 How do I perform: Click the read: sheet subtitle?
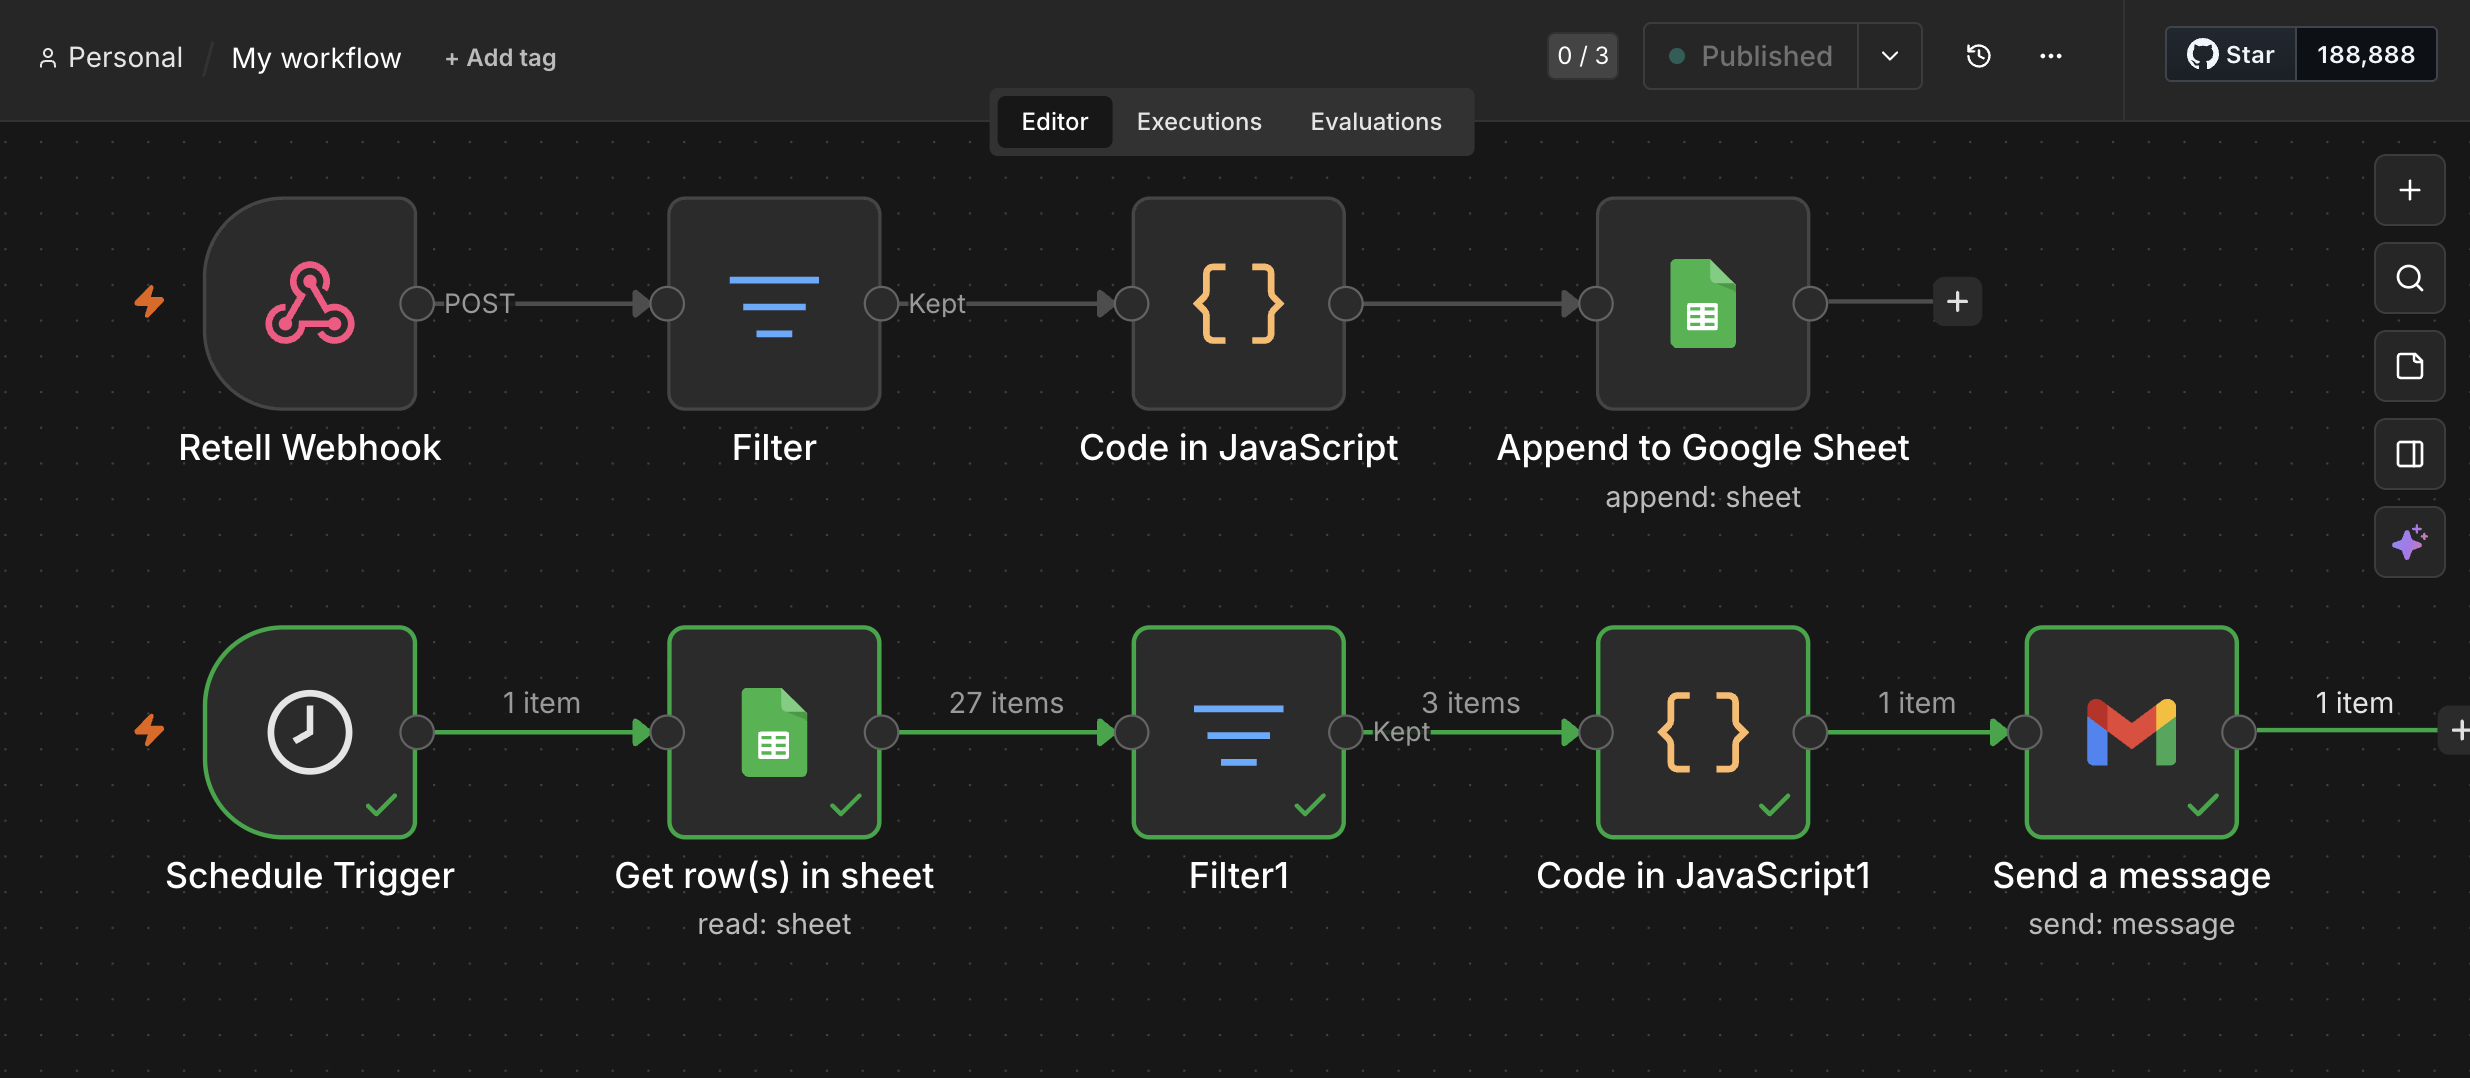click(x=774, y=924)
